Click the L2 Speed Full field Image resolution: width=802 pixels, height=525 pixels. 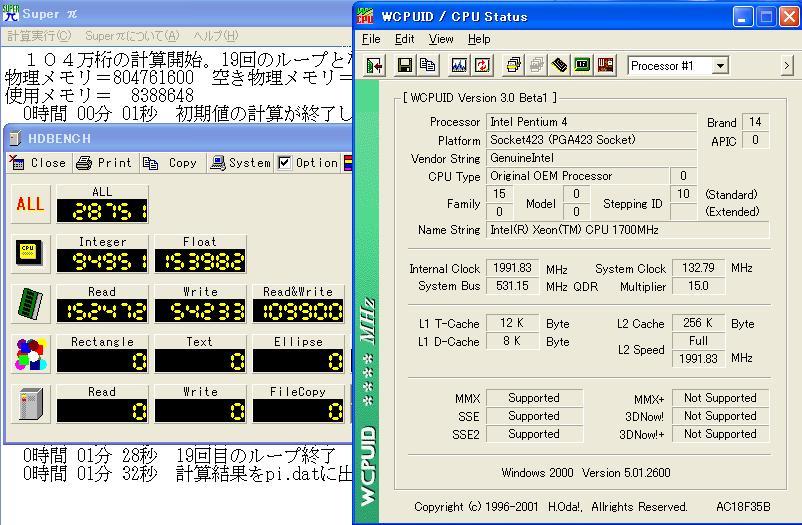(698, 341)
